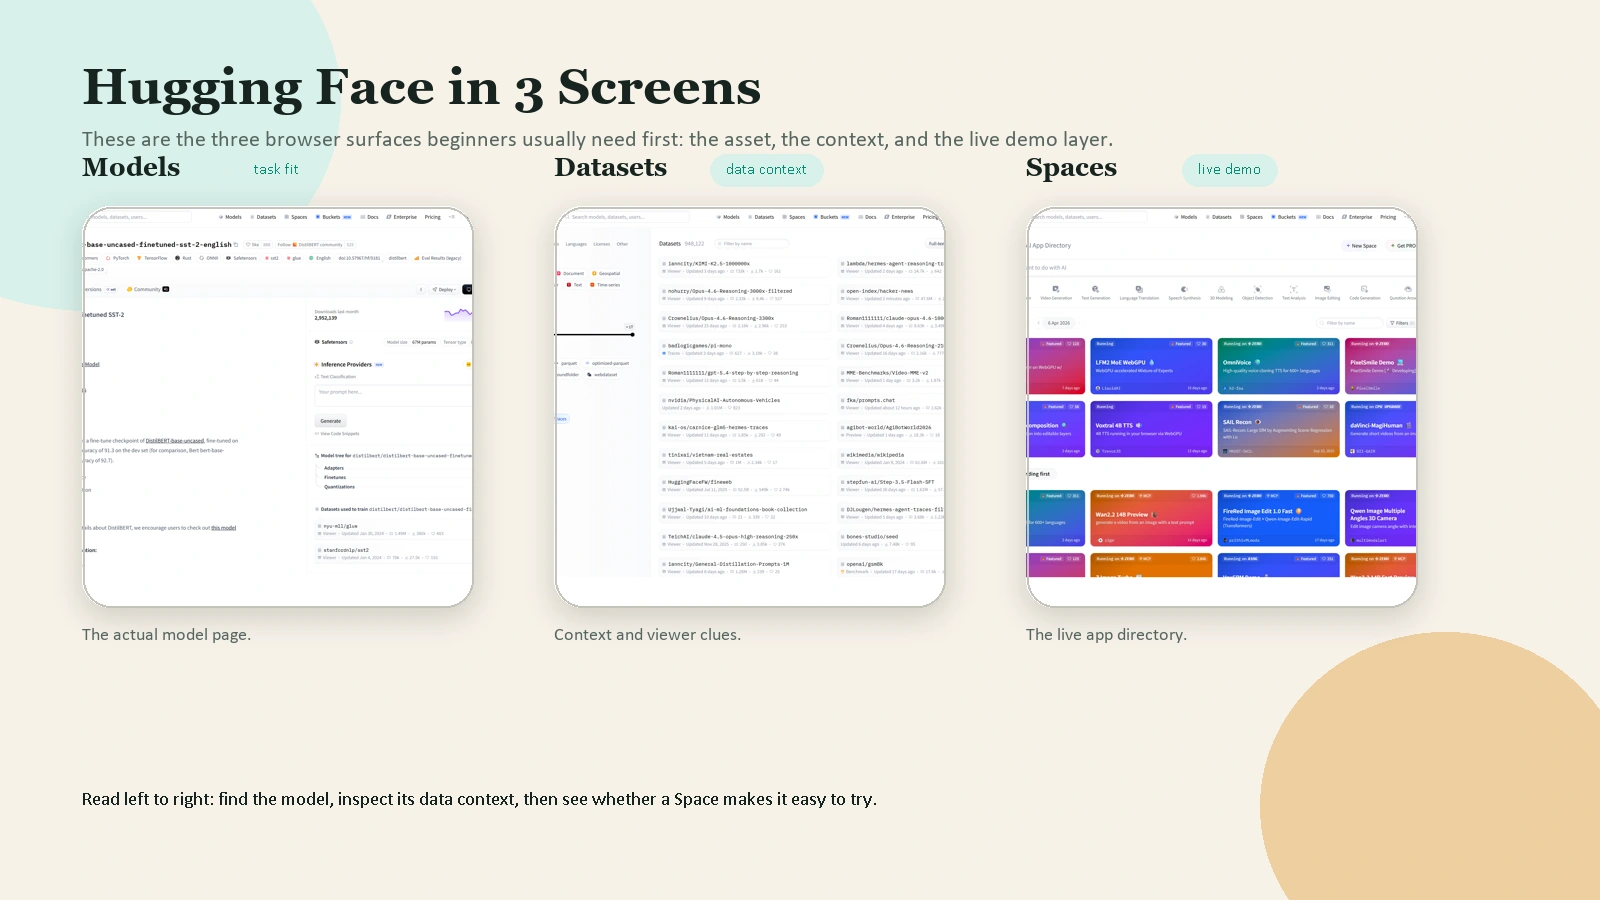Select the 3D Modeling category icon
The width and height of the screenshot is (1600, 900).
[x=1221, y=291]
